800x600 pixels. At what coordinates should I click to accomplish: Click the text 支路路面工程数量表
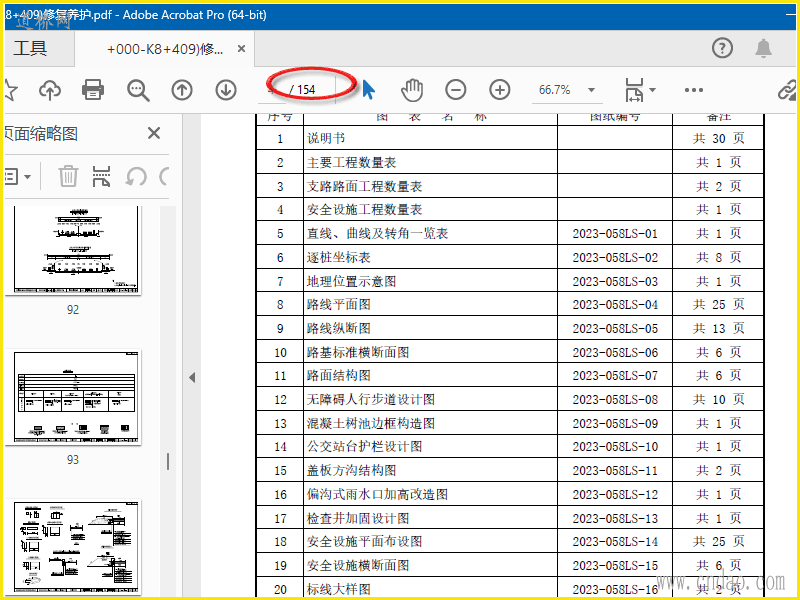coord(364,186)
